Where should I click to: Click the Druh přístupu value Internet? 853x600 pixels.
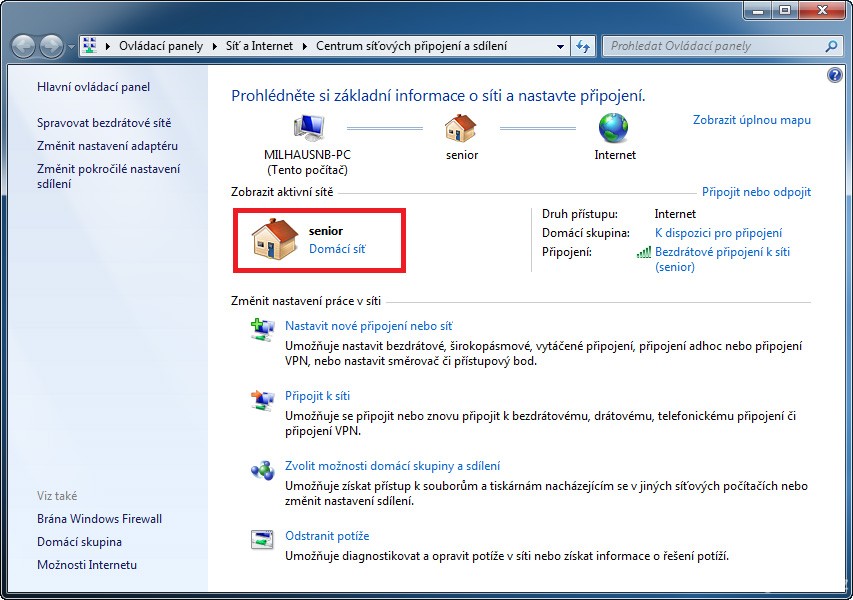(675, 214)
